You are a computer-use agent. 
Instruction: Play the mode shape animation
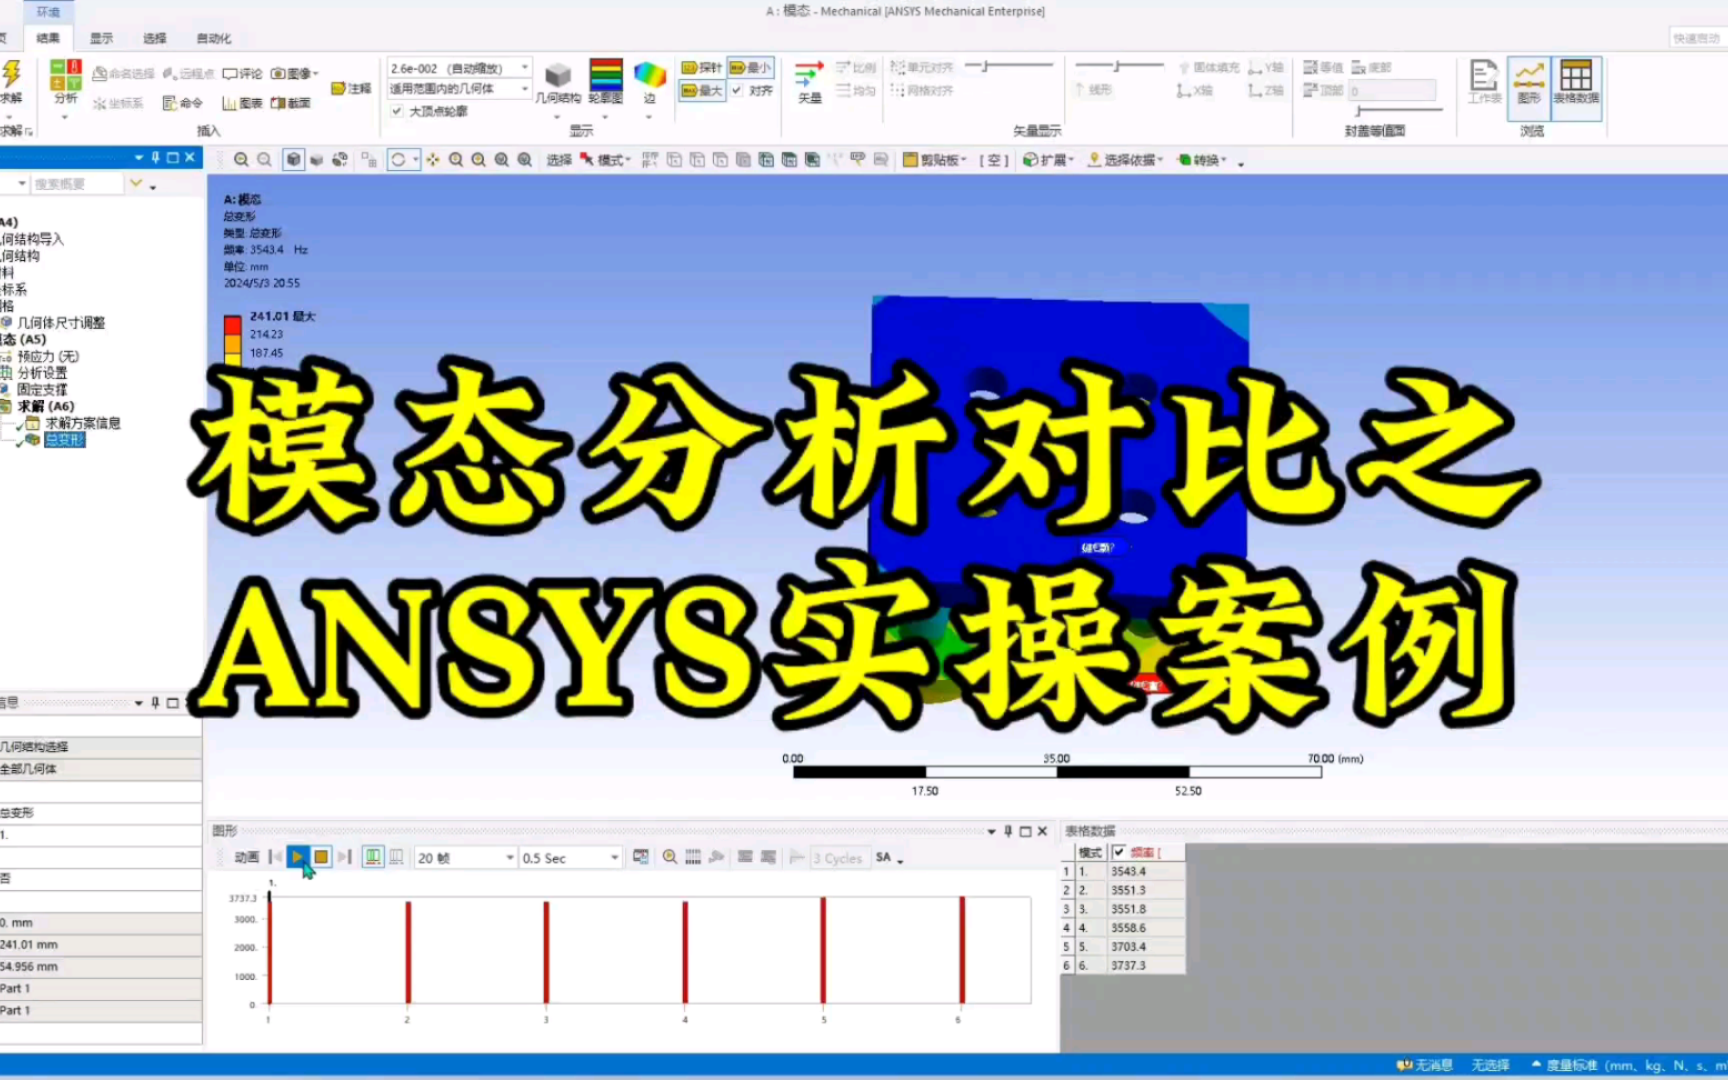click(x=298, y=857)
